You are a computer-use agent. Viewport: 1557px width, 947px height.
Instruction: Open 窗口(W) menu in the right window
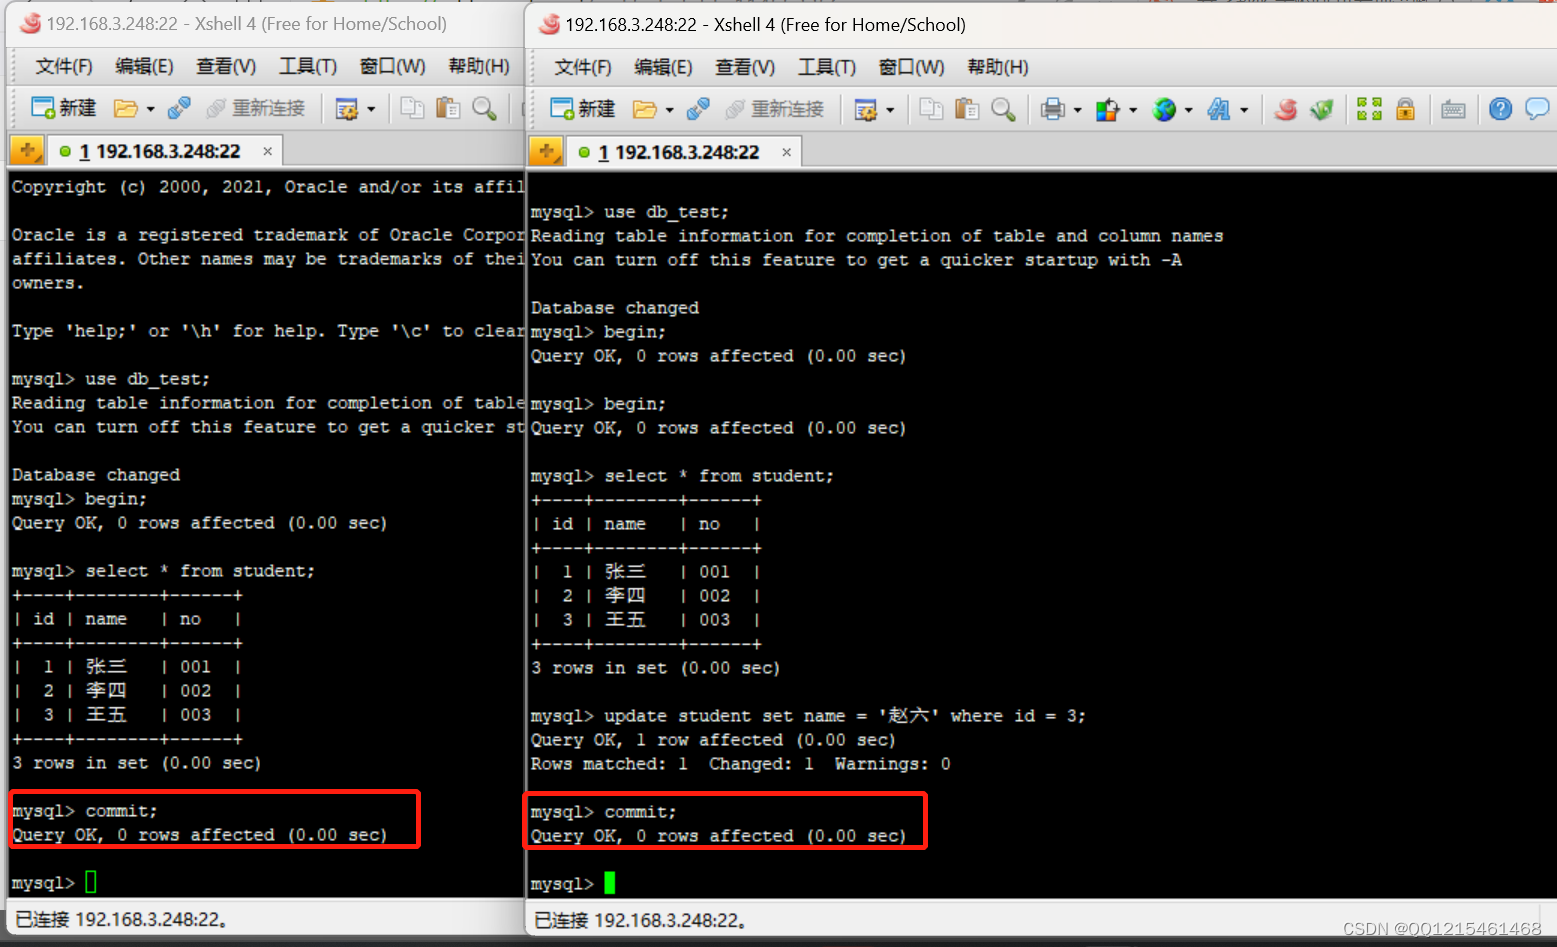911,67
